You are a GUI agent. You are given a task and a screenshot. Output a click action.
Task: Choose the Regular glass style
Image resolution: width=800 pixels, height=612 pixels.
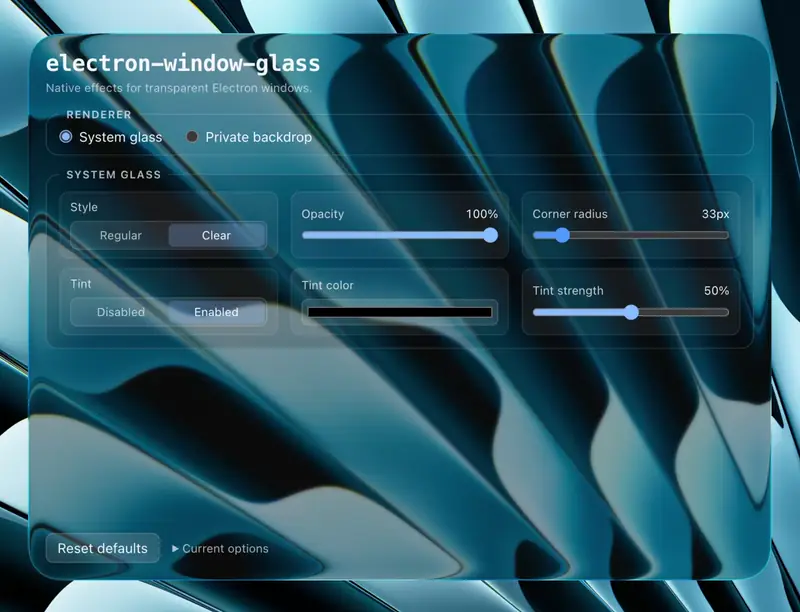[x=120, y=235]
